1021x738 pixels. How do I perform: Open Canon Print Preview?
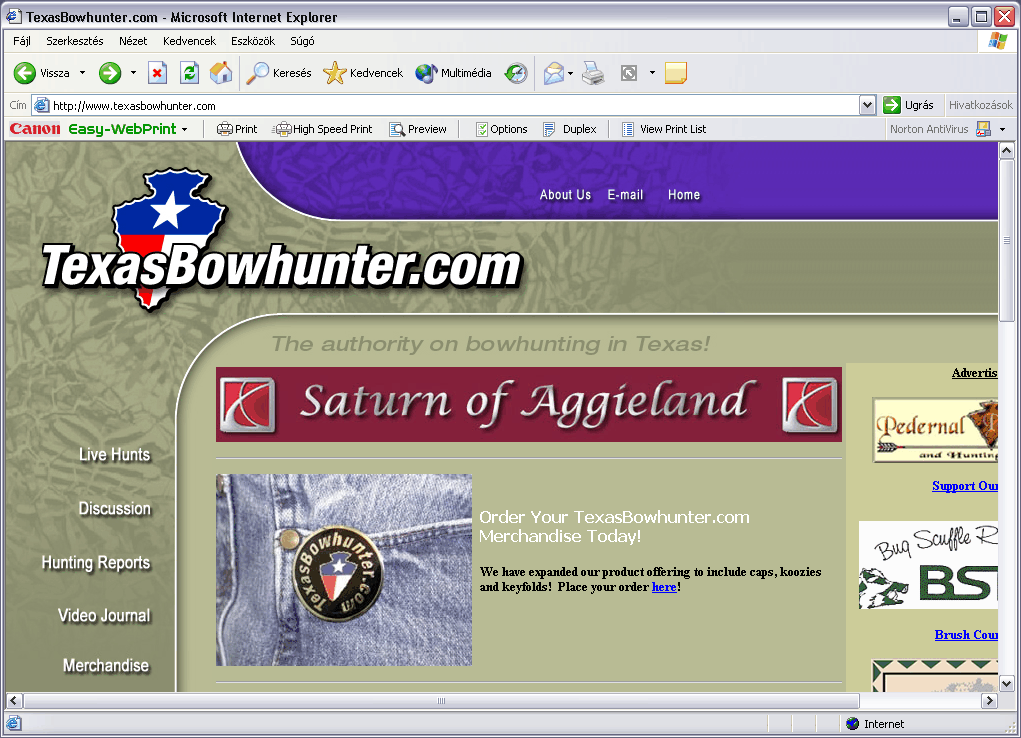[418, 129]
